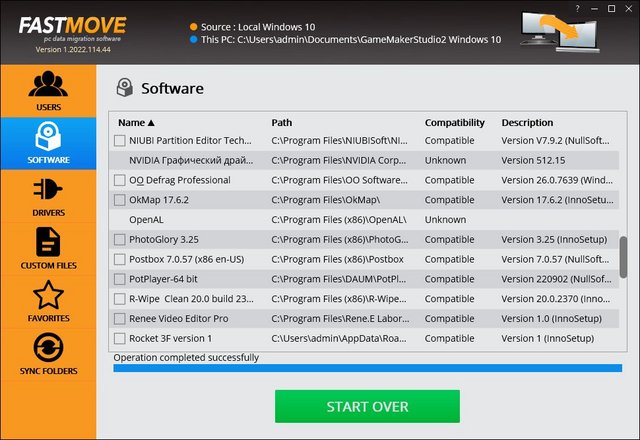Click NVIDIA's Unknown compatibility cell
640x440 pixels.
click(445, 160)
